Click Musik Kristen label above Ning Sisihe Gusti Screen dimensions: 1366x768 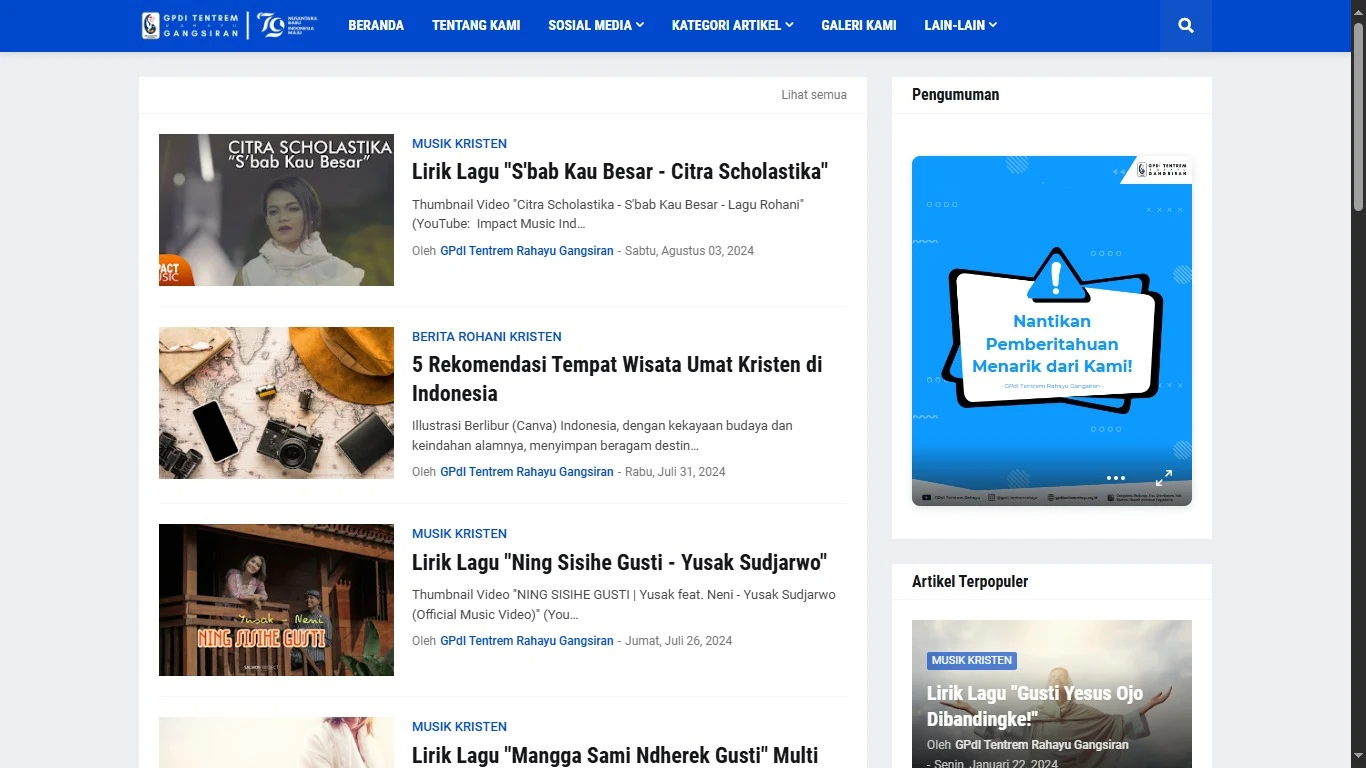coord(459,534)
